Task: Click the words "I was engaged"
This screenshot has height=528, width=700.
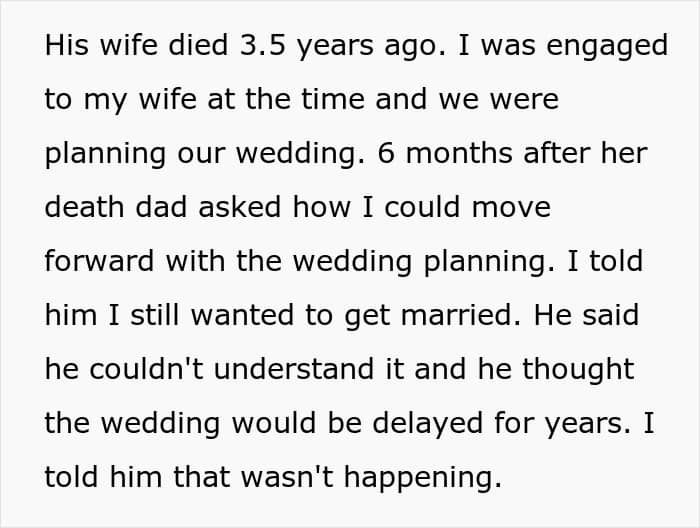Action: click(563, 46)
